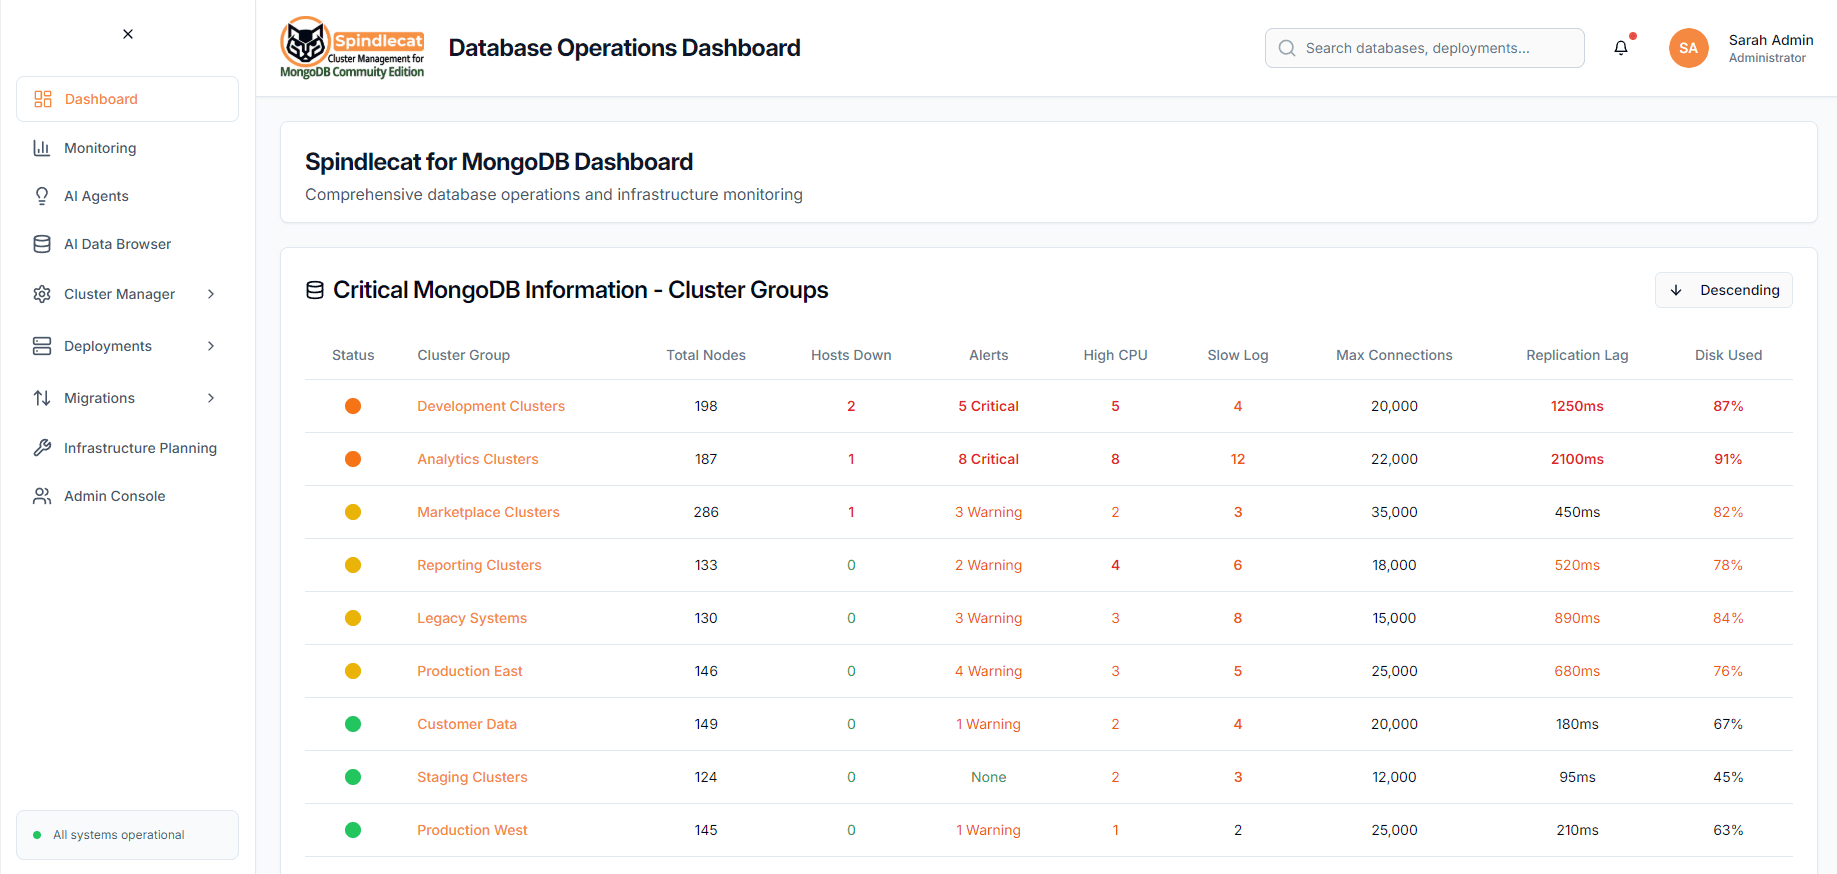Click the Alerts column header
The height and width of the screenshot is (874, 1837).
988,355
